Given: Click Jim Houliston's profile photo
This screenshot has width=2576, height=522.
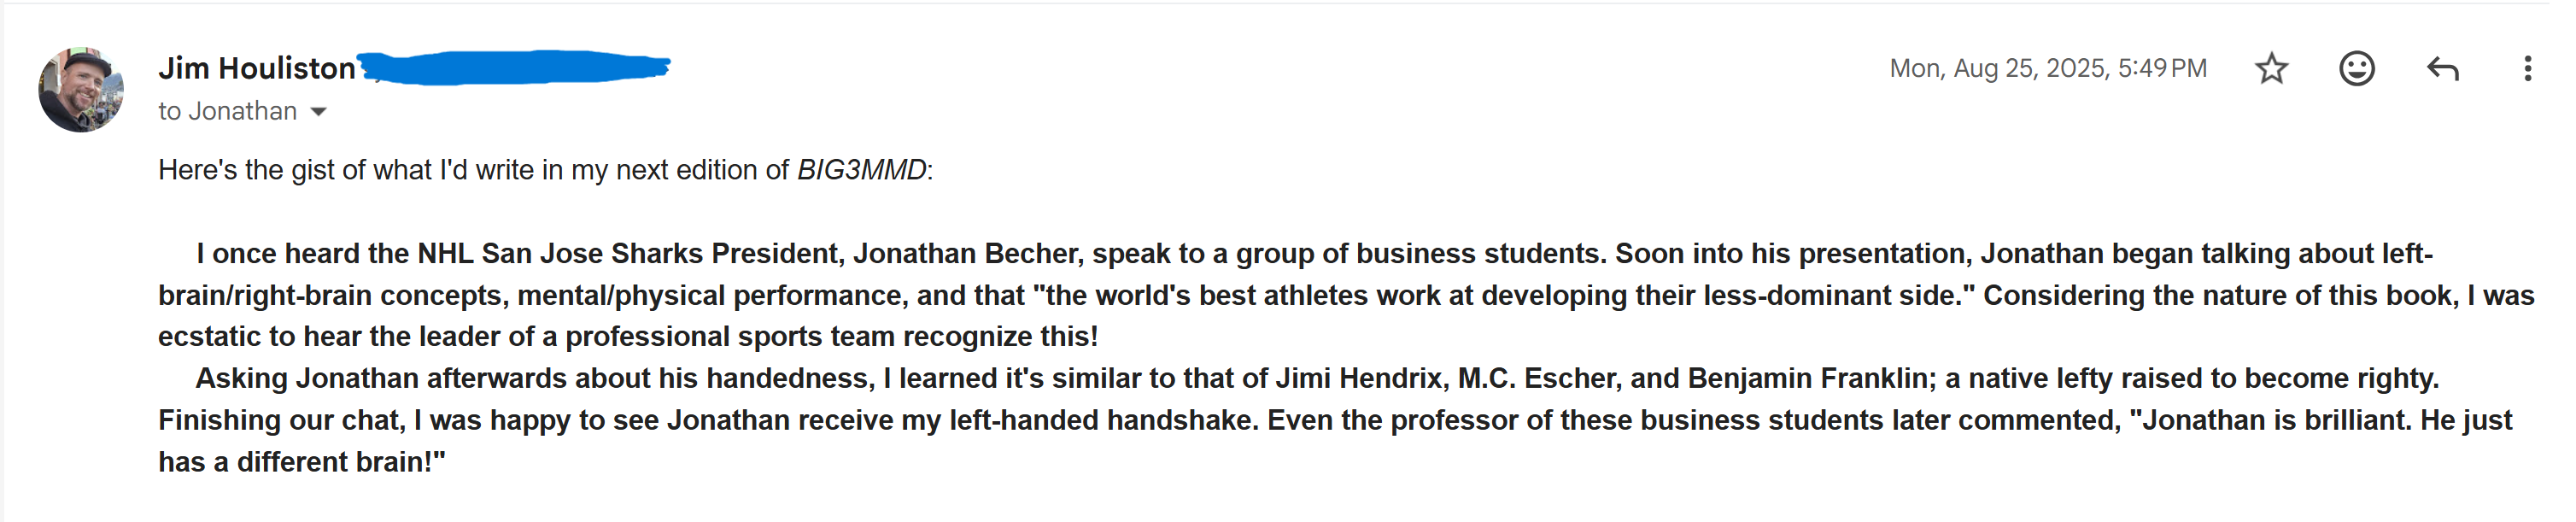Looking at the screenshot, I should 81,89.
